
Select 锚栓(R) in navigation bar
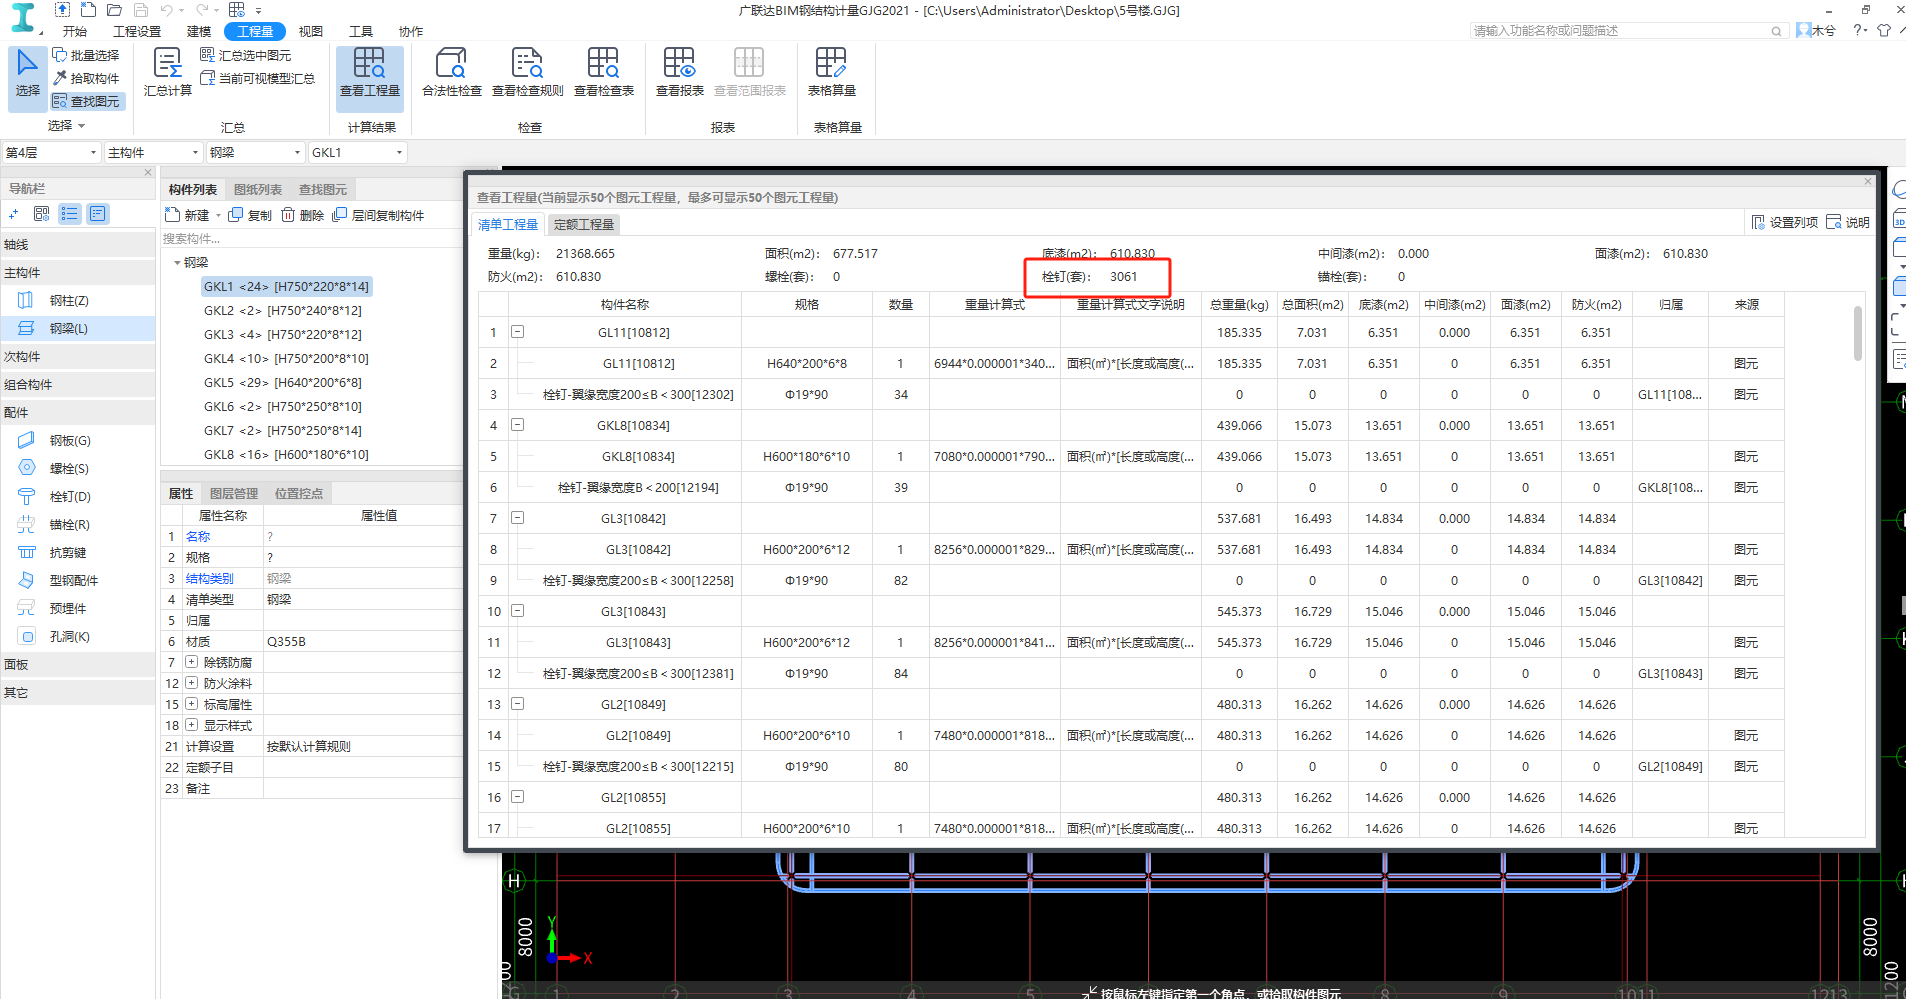tap(69, 524)
